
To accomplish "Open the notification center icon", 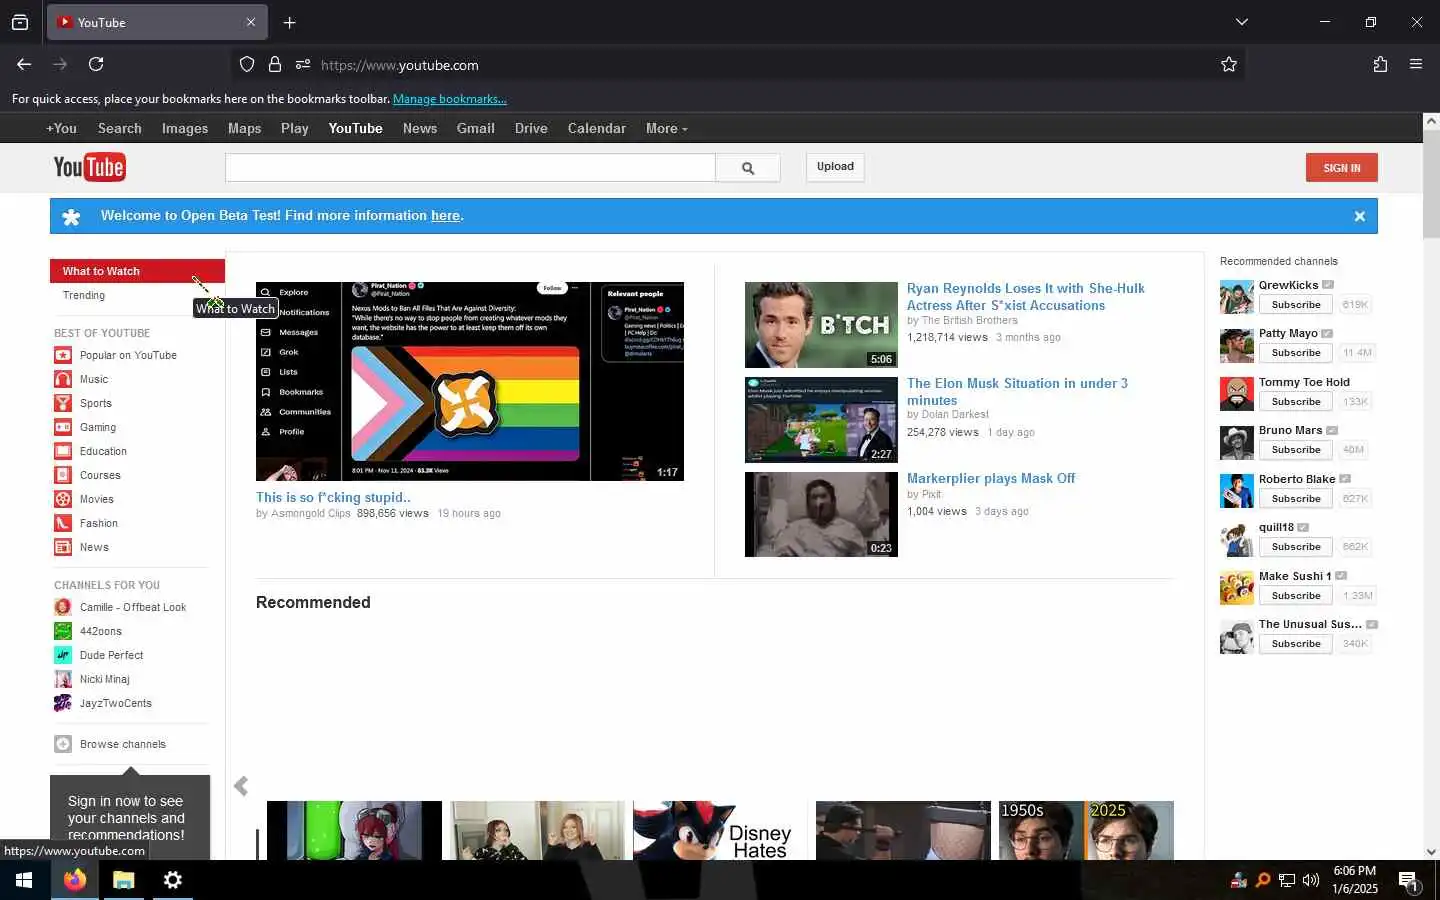I will pyautogui.click(x=1408, y=881).
